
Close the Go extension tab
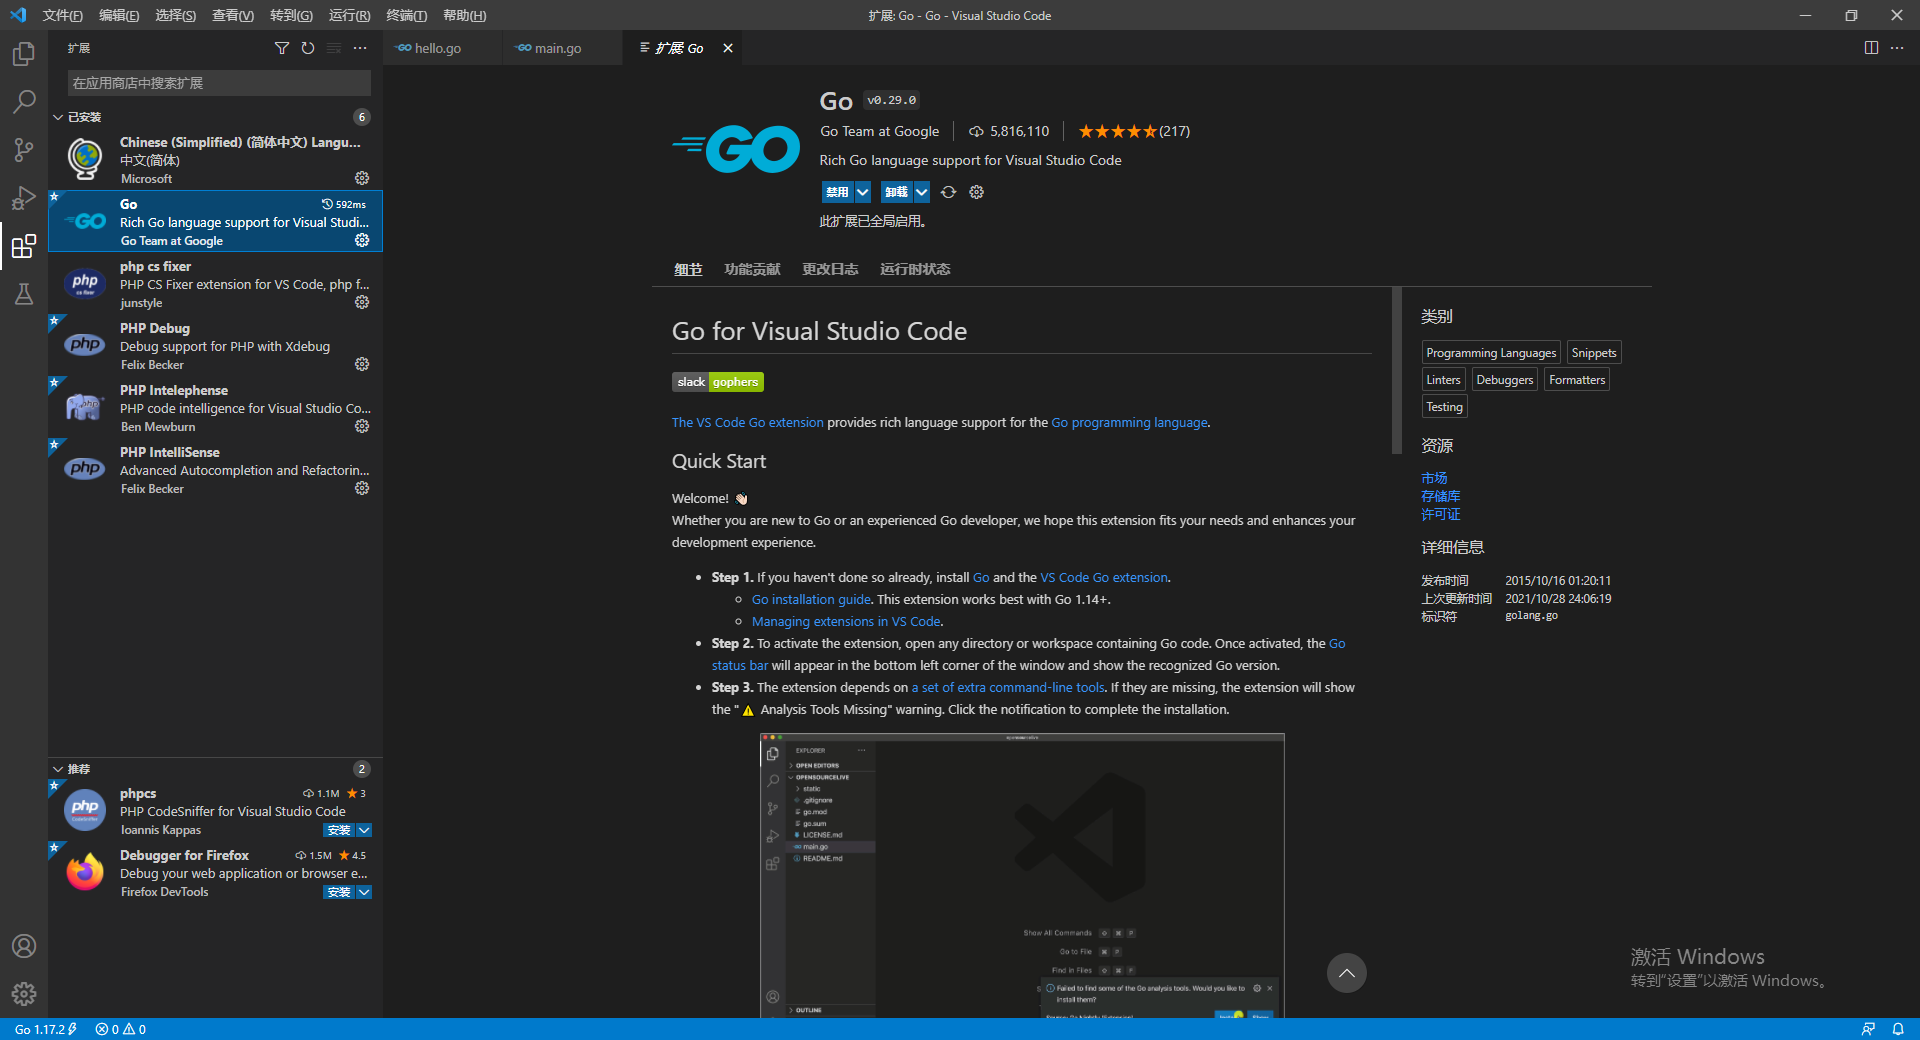728,48
